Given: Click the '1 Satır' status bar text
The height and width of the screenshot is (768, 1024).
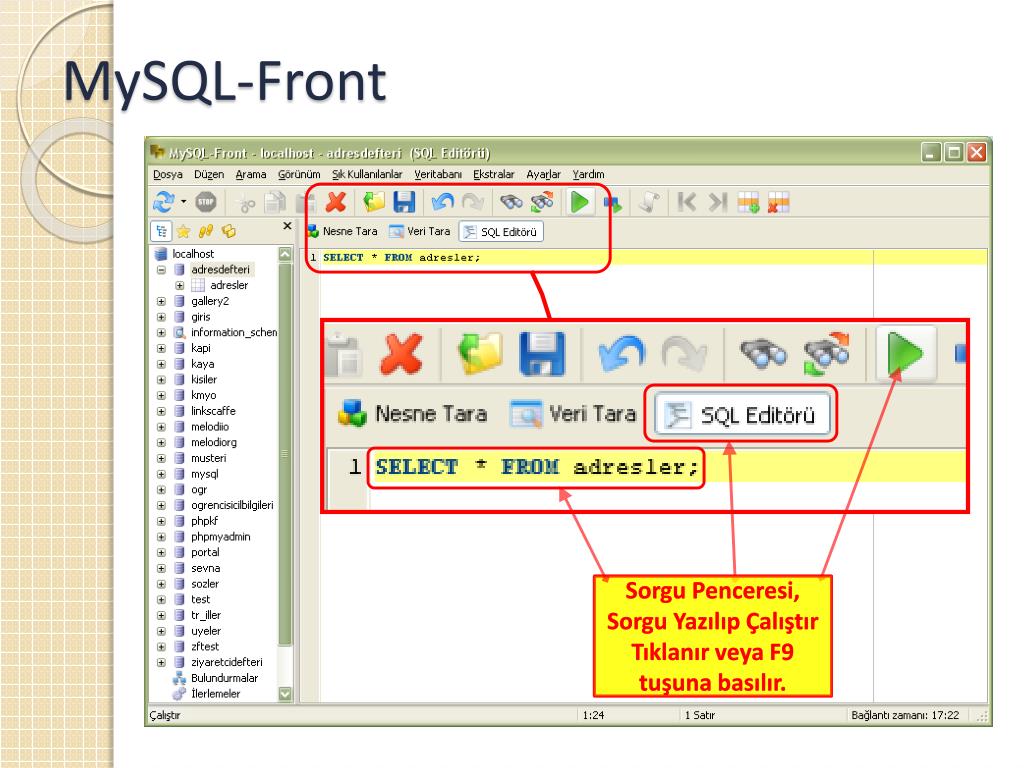Looking at the screenshot, I should tap(699, 715).
